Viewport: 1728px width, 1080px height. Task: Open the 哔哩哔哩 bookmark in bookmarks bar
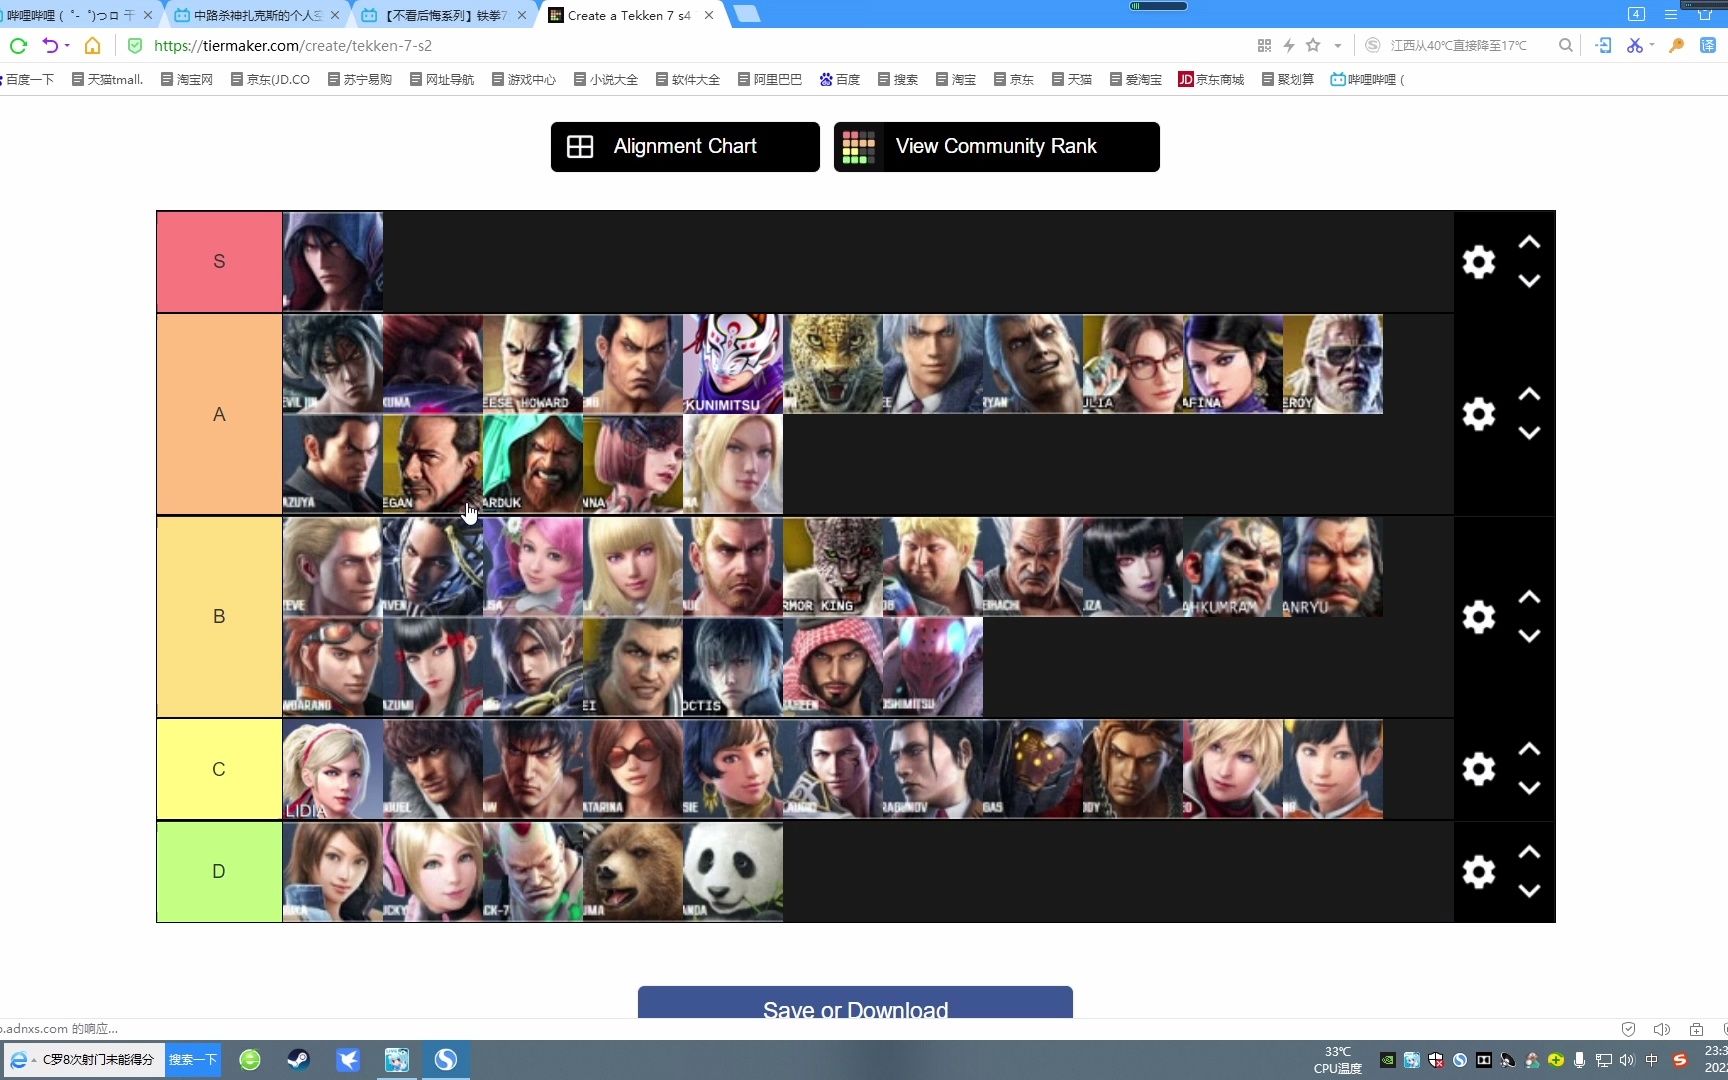[1367, 79]
